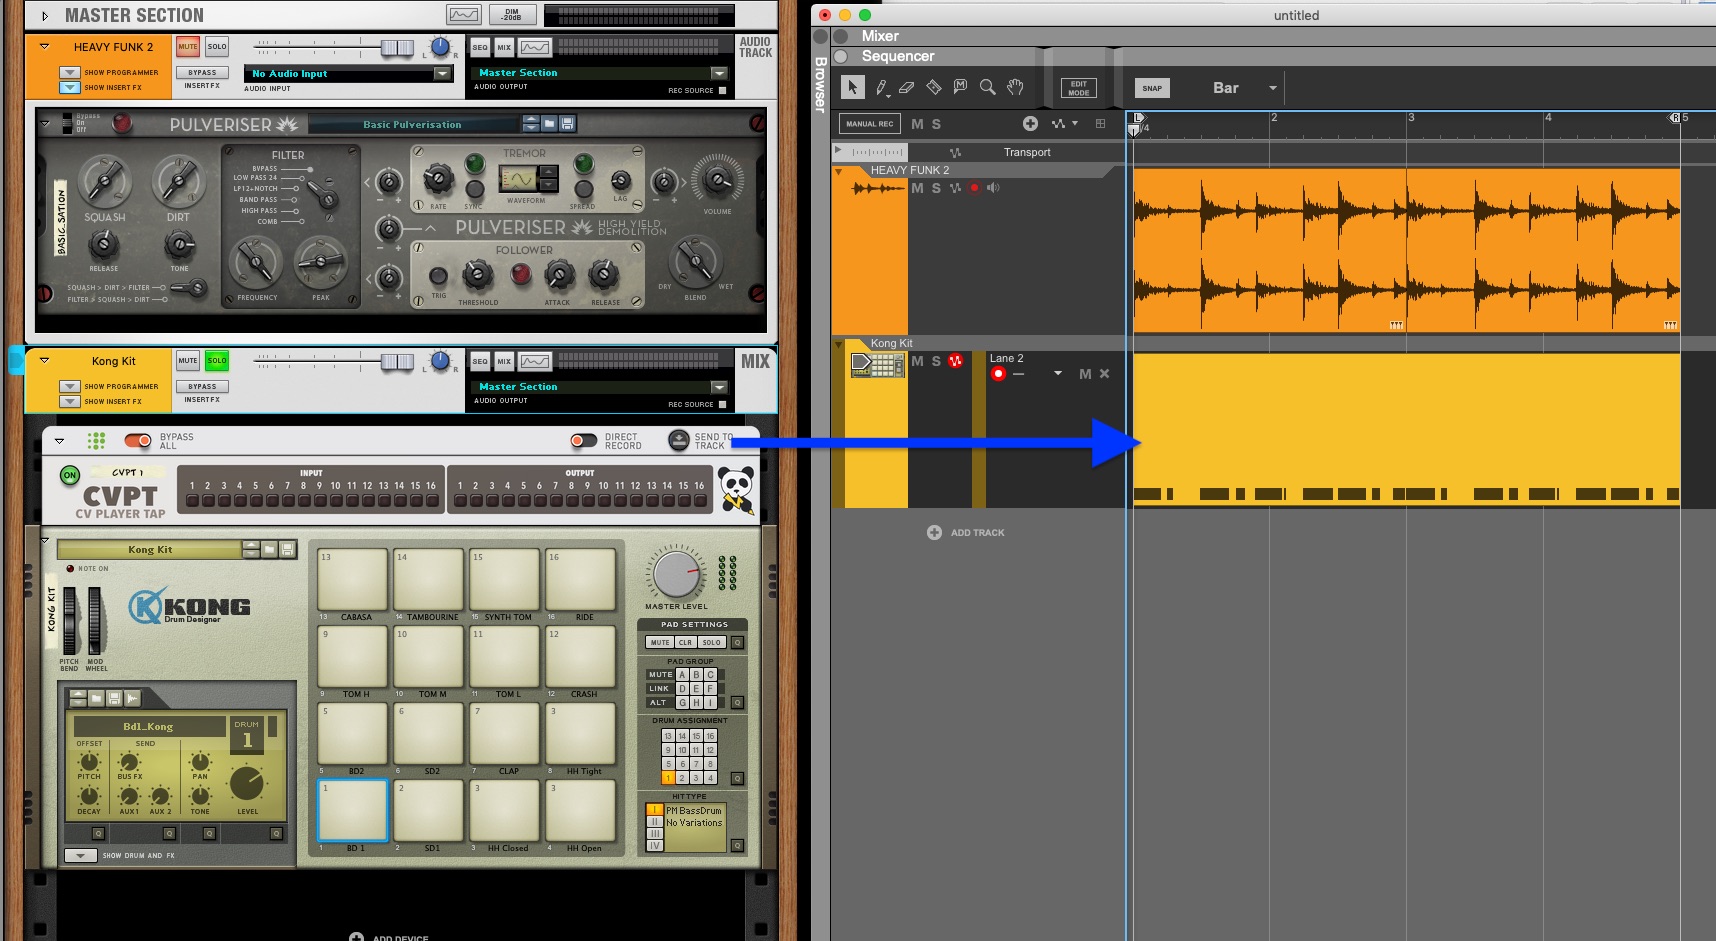Toggle the CVPT green ON button
This screenshot has height=941, width=1716.
(70, 475)
